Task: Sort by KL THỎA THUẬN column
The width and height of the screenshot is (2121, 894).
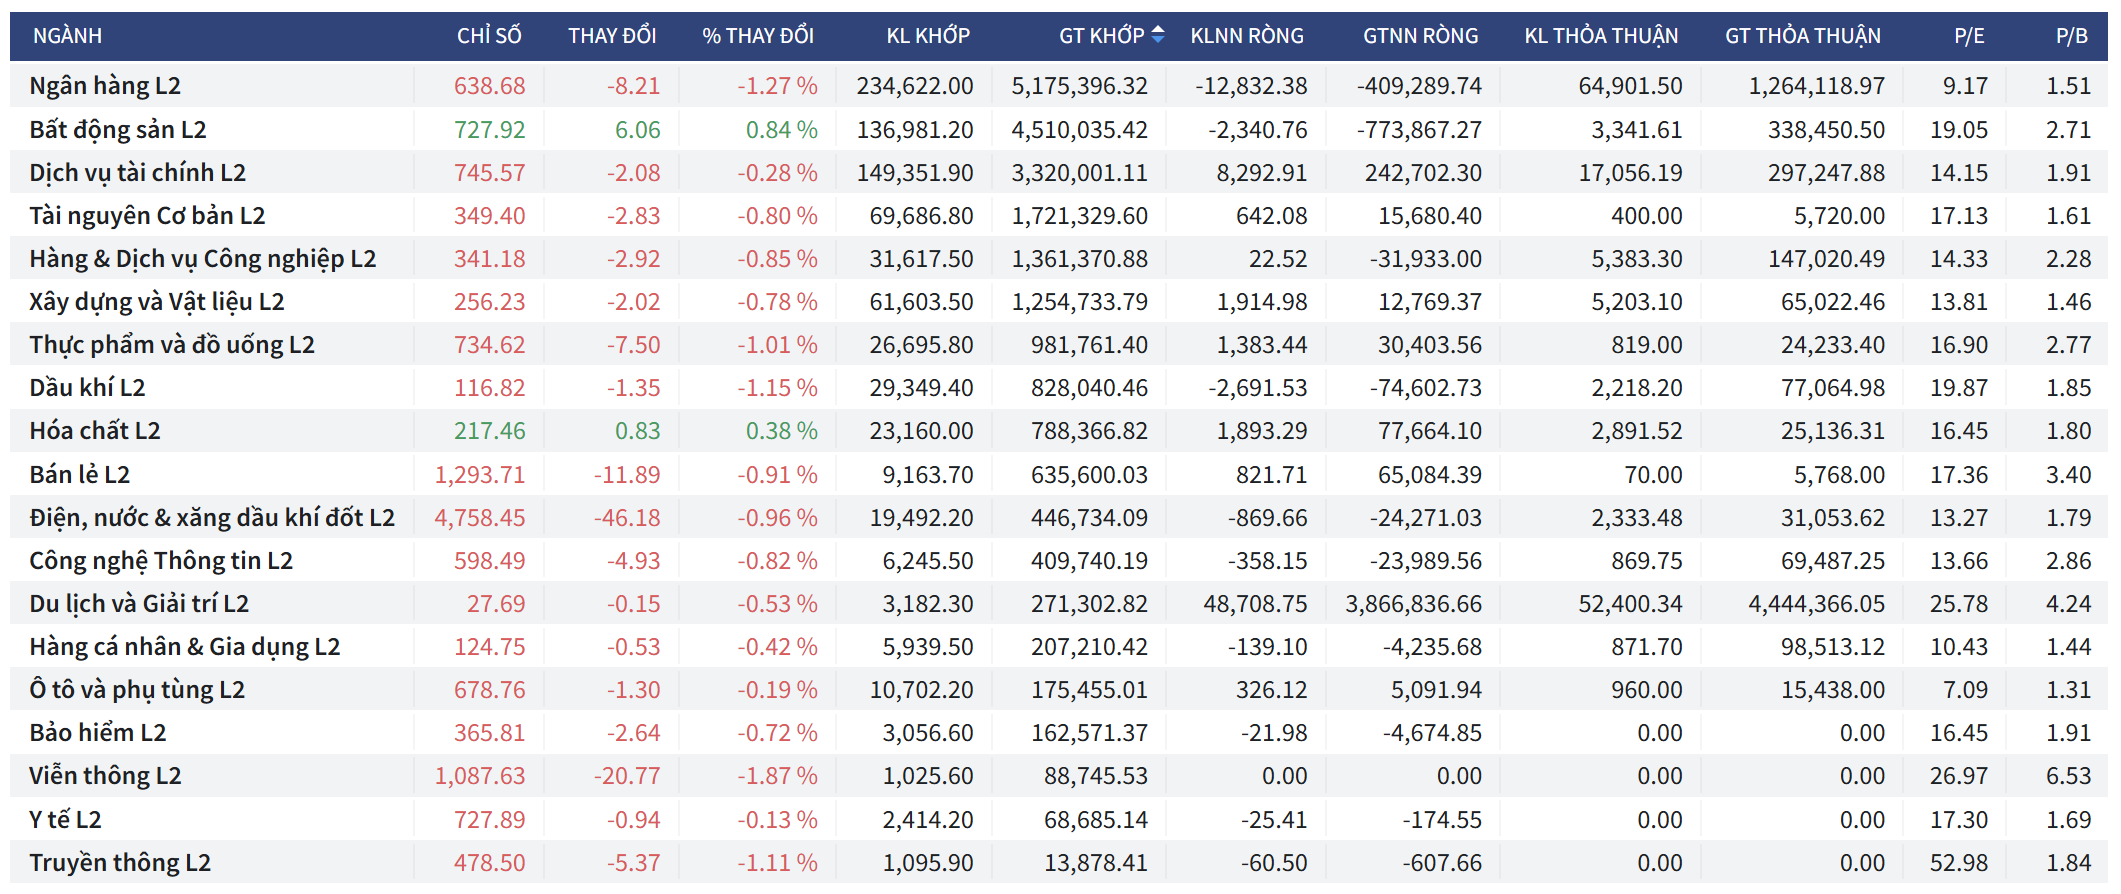Action: tap(1600, 36)
